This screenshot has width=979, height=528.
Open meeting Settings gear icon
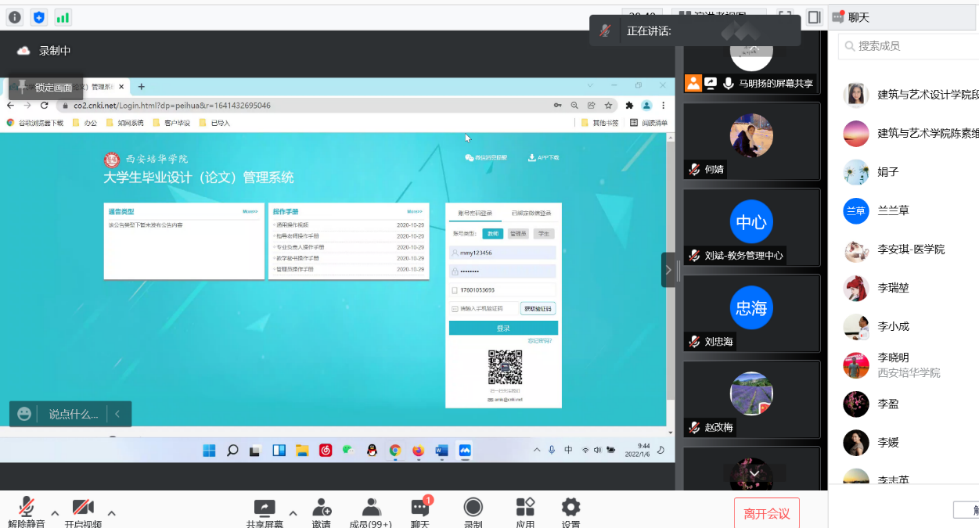pos(570,506)
